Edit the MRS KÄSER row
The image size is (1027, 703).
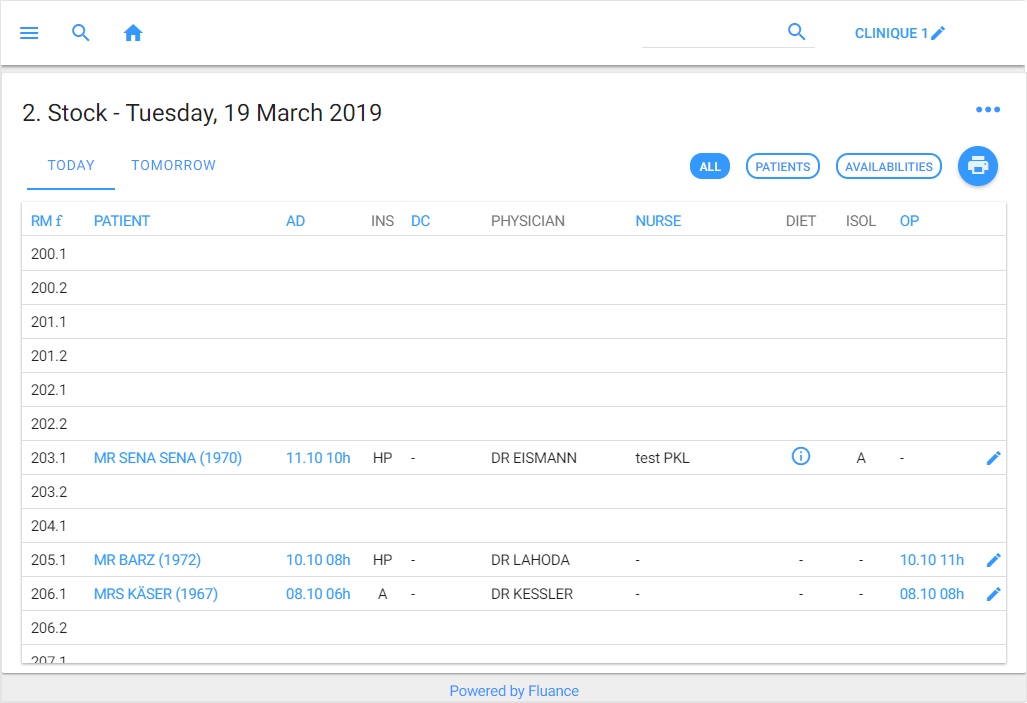pos(992,594)
